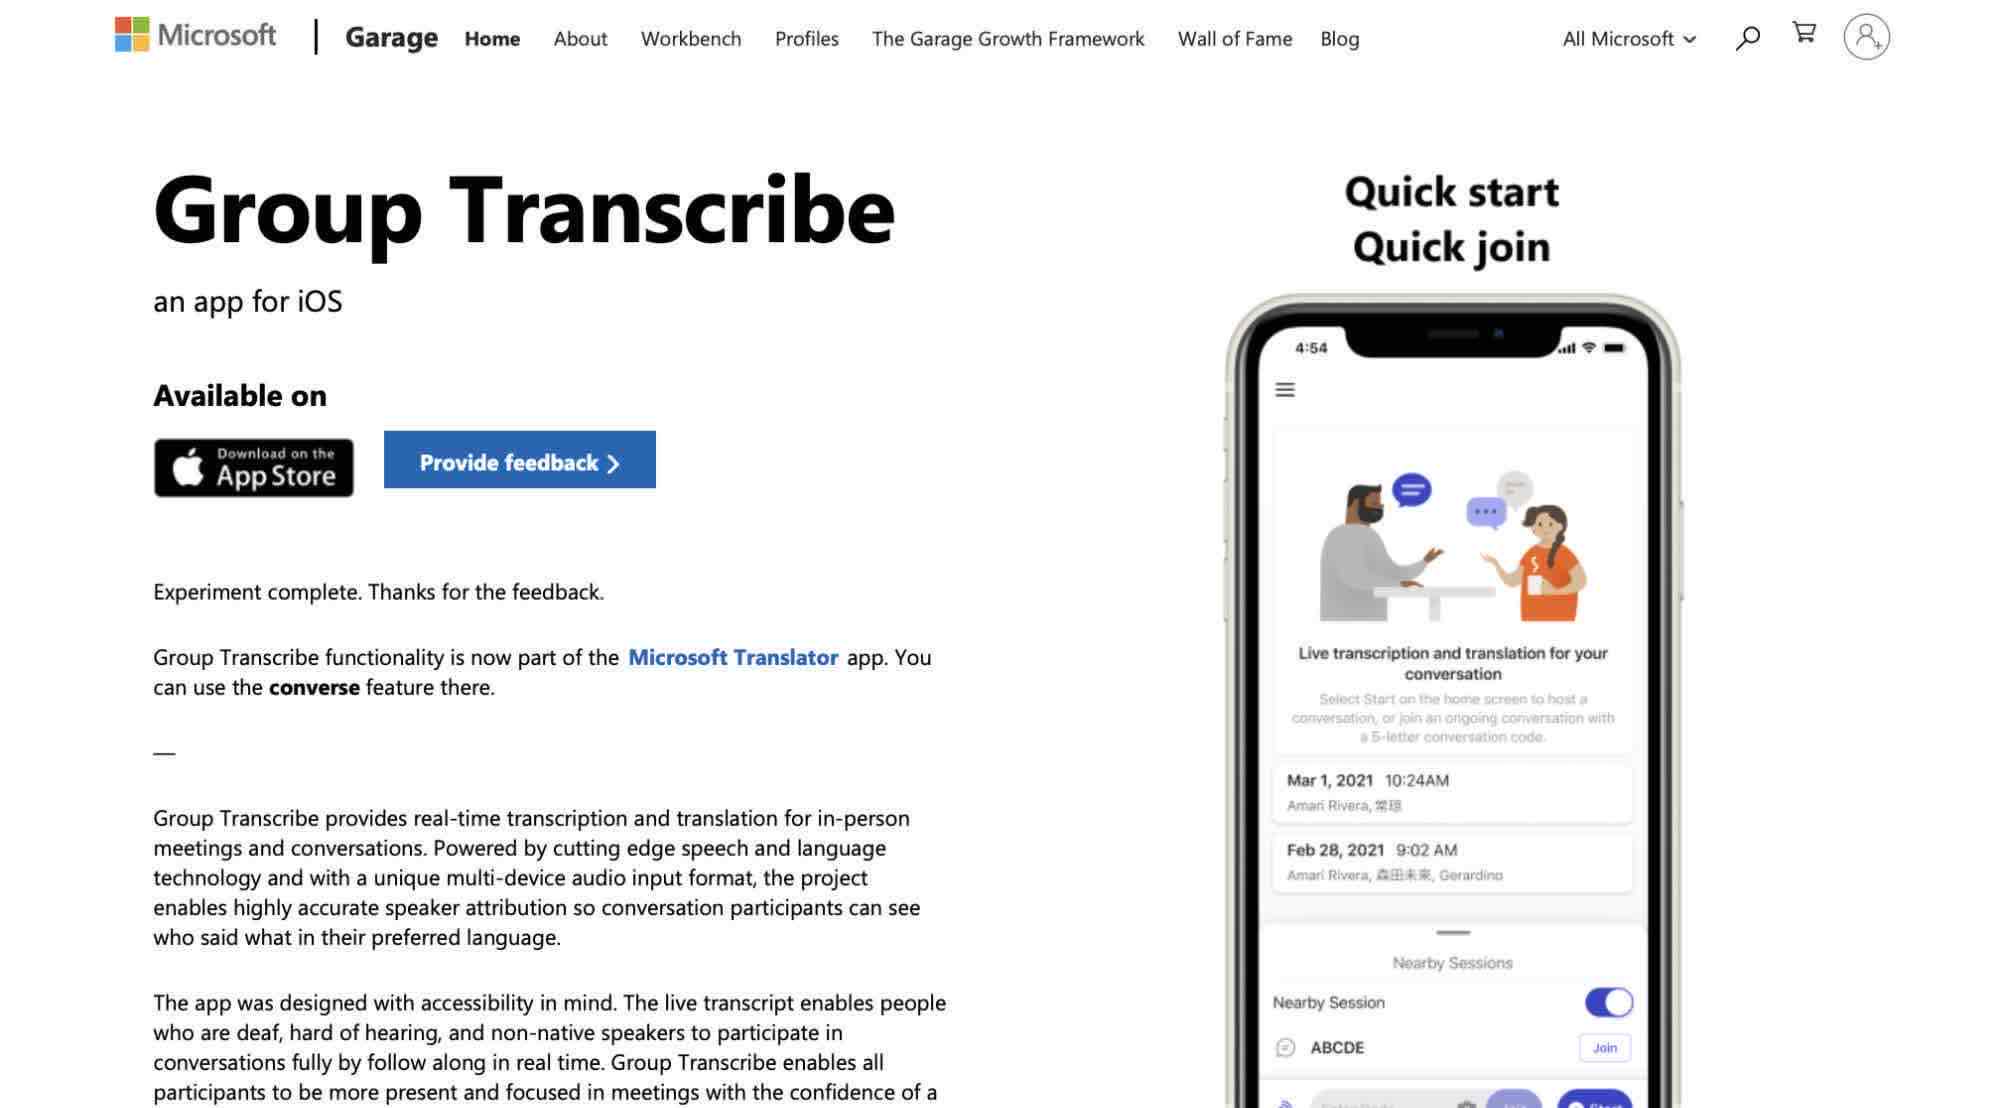1999x1108 pixels.
Task: Open the Provide feedback chevron button
Action: (x=519, y=458)
